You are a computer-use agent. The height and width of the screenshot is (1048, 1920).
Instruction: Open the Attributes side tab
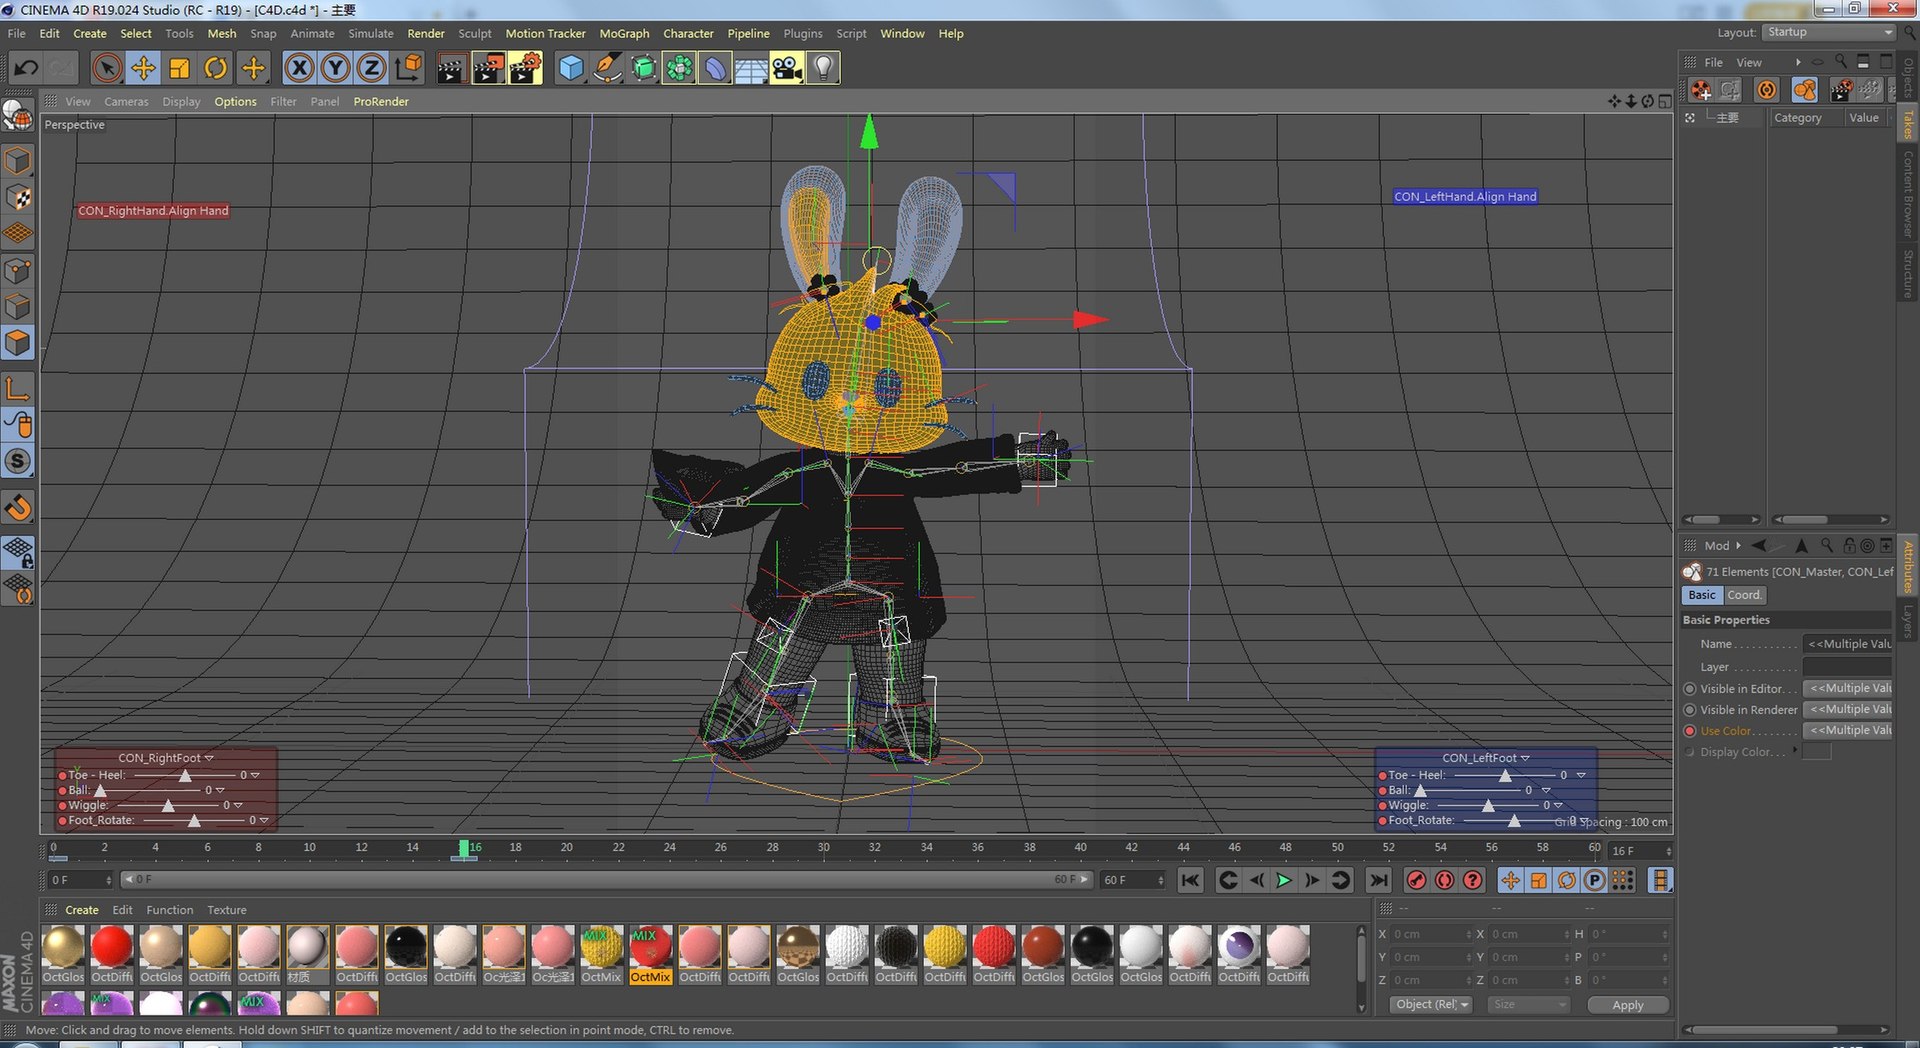1908,566
